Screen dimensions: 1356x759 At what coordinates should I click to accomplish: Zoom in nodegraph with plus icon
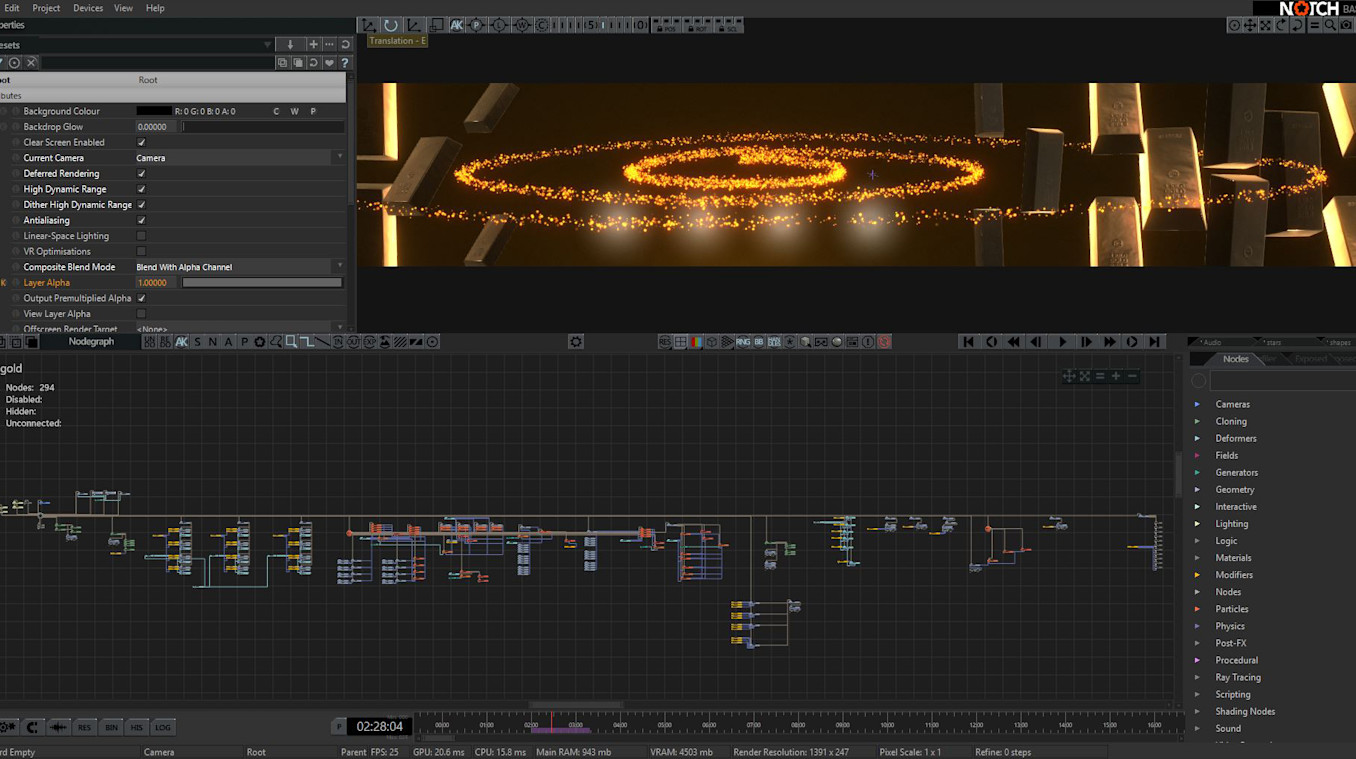pyautogui.click(x=1116, y=376)
